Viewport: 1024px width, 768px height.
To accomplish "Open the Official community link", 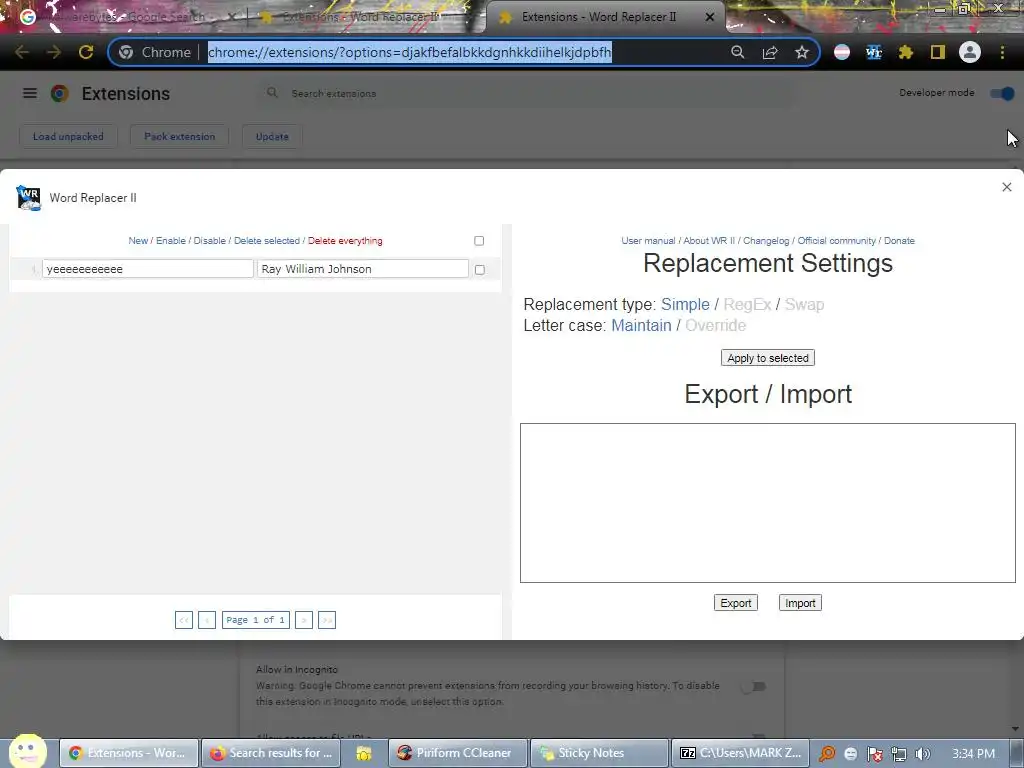I will coord(836,241).
